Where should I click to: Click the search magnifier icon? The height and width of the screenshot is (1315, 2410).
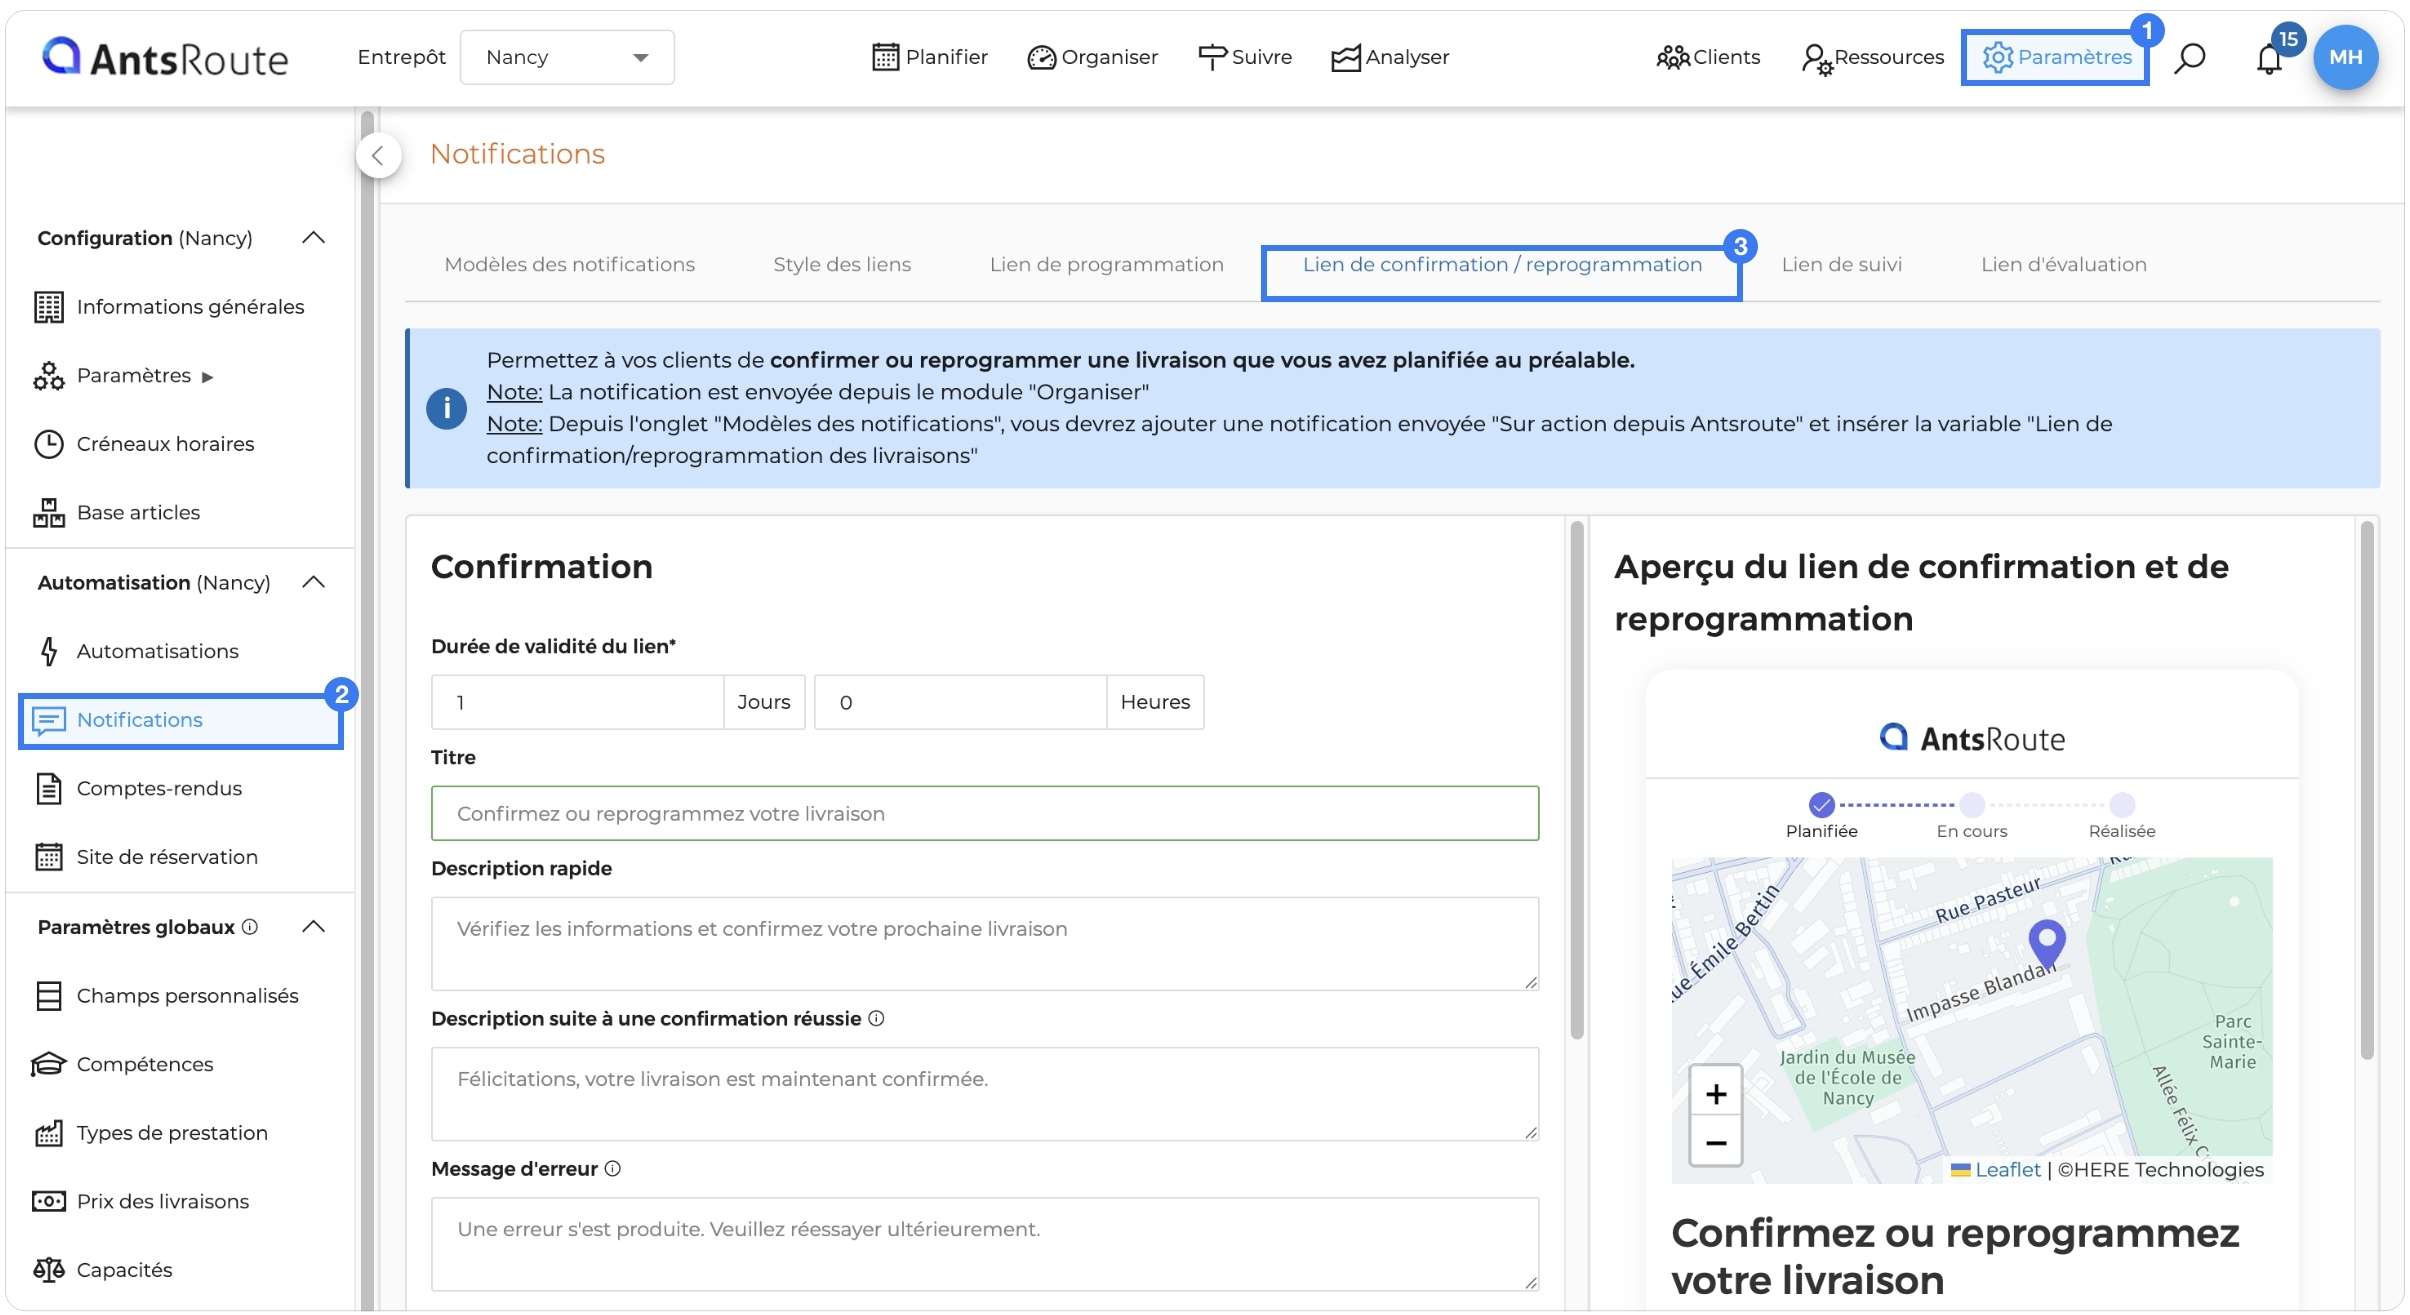pos(2189,58)
